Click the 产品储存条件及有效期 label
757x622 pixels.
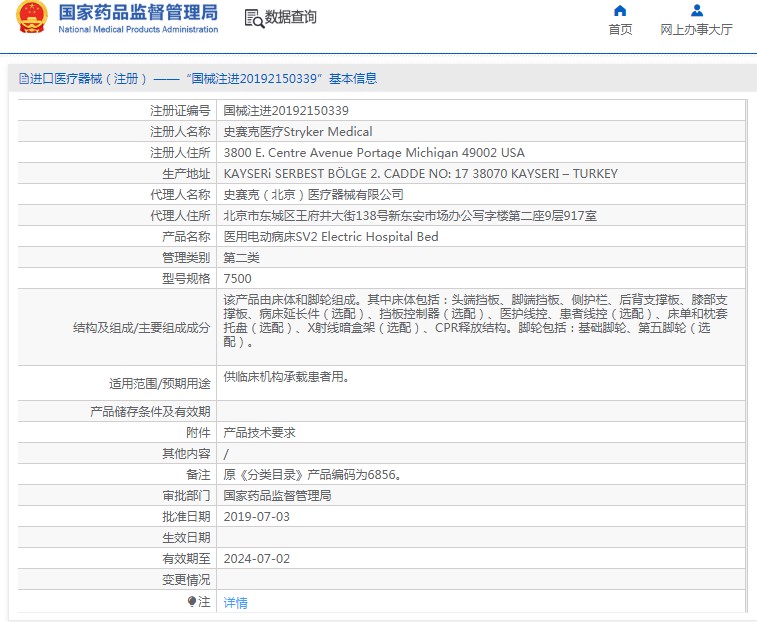point(150,412)
